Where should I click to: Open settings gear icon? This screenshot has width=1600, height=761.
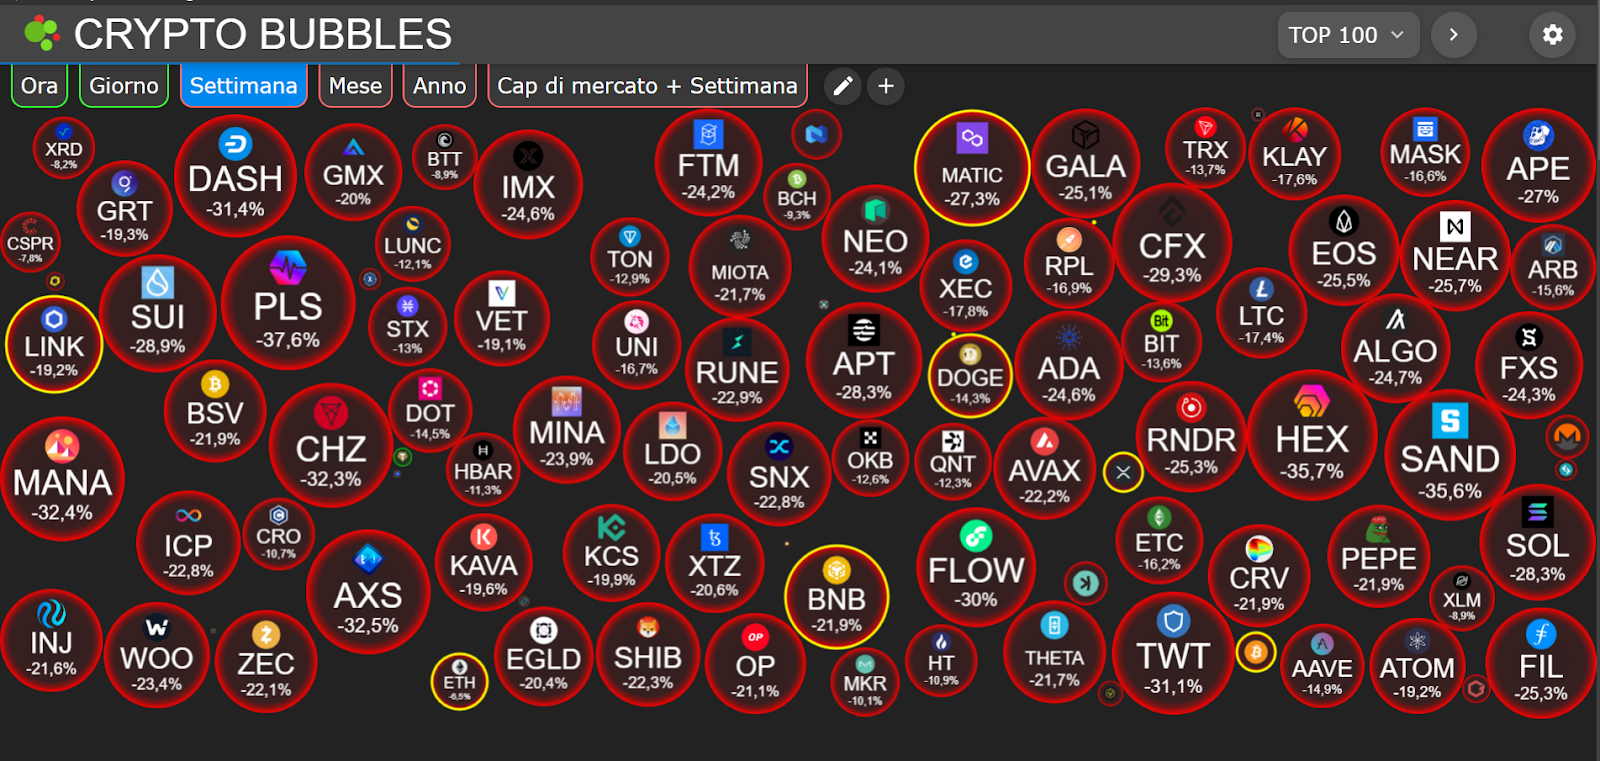[x=1552, y=35]
